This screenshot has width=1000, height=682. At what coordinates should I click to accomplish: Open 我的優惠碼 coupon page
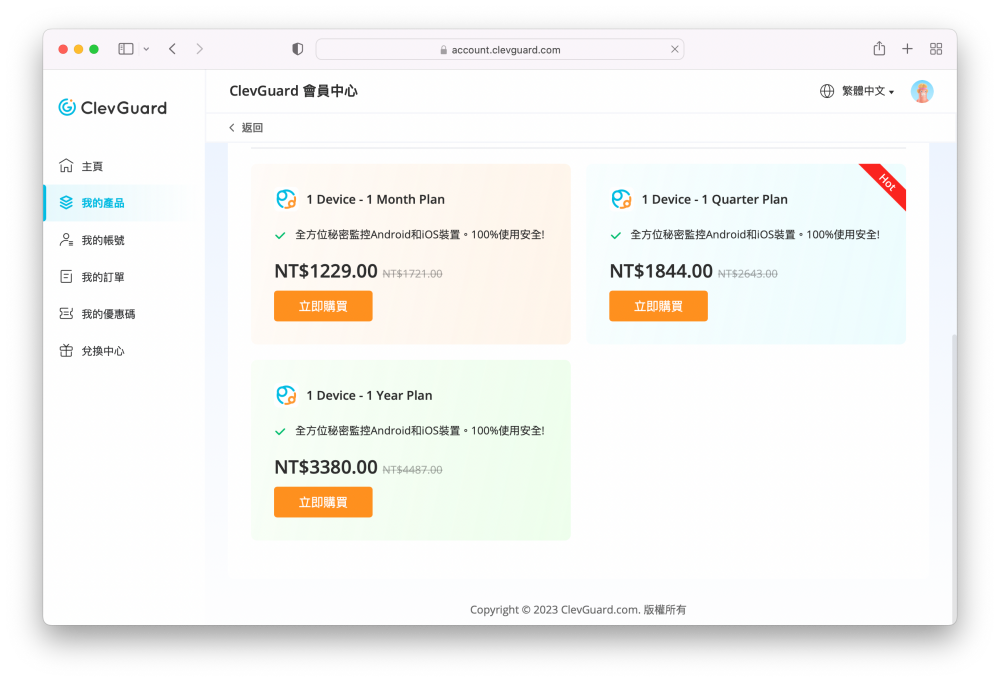pos(108,314)
